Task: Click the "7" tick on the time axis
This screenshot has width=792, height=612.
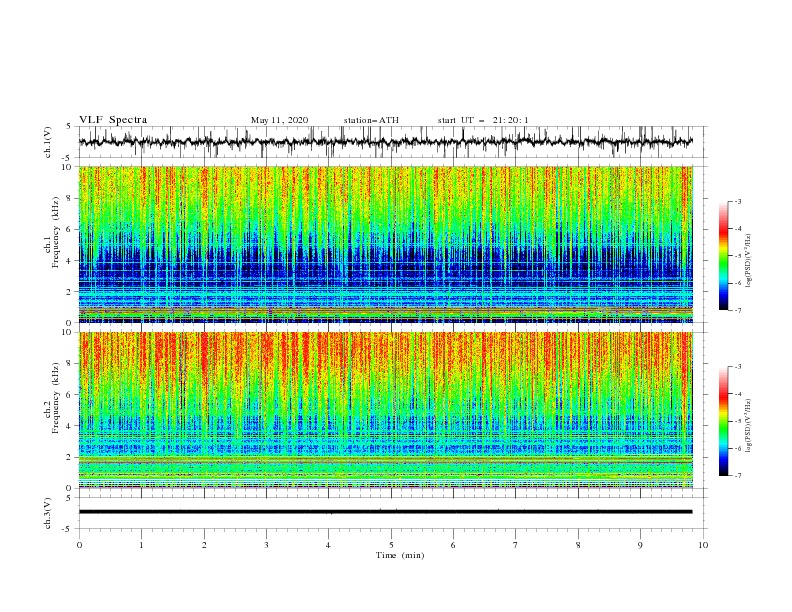Action: pos(516,545)
